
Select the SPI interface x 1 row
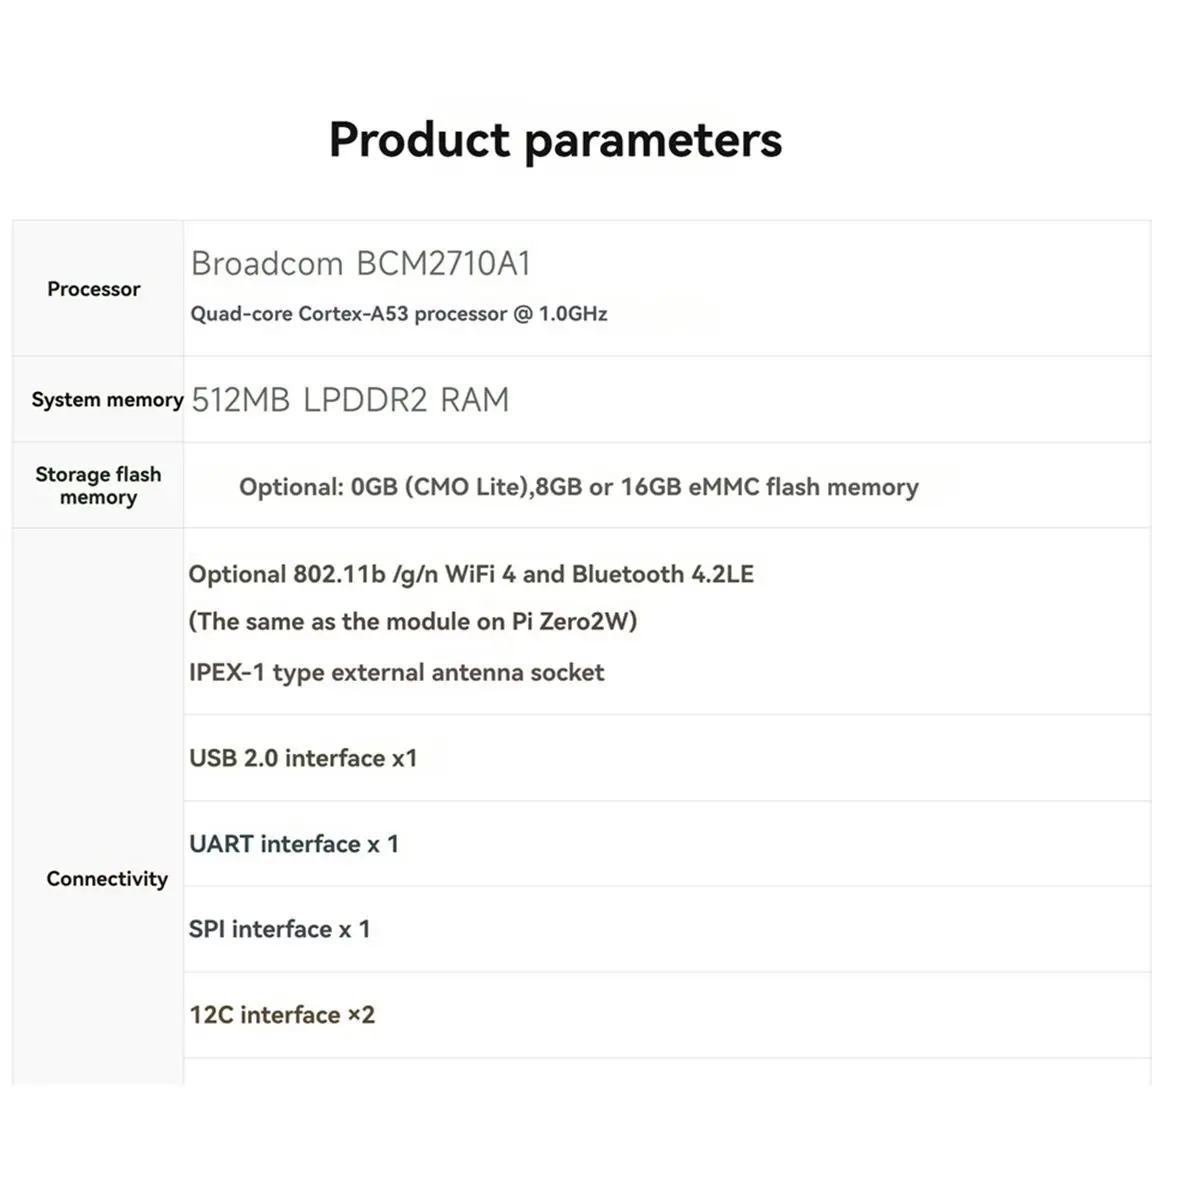667,930
